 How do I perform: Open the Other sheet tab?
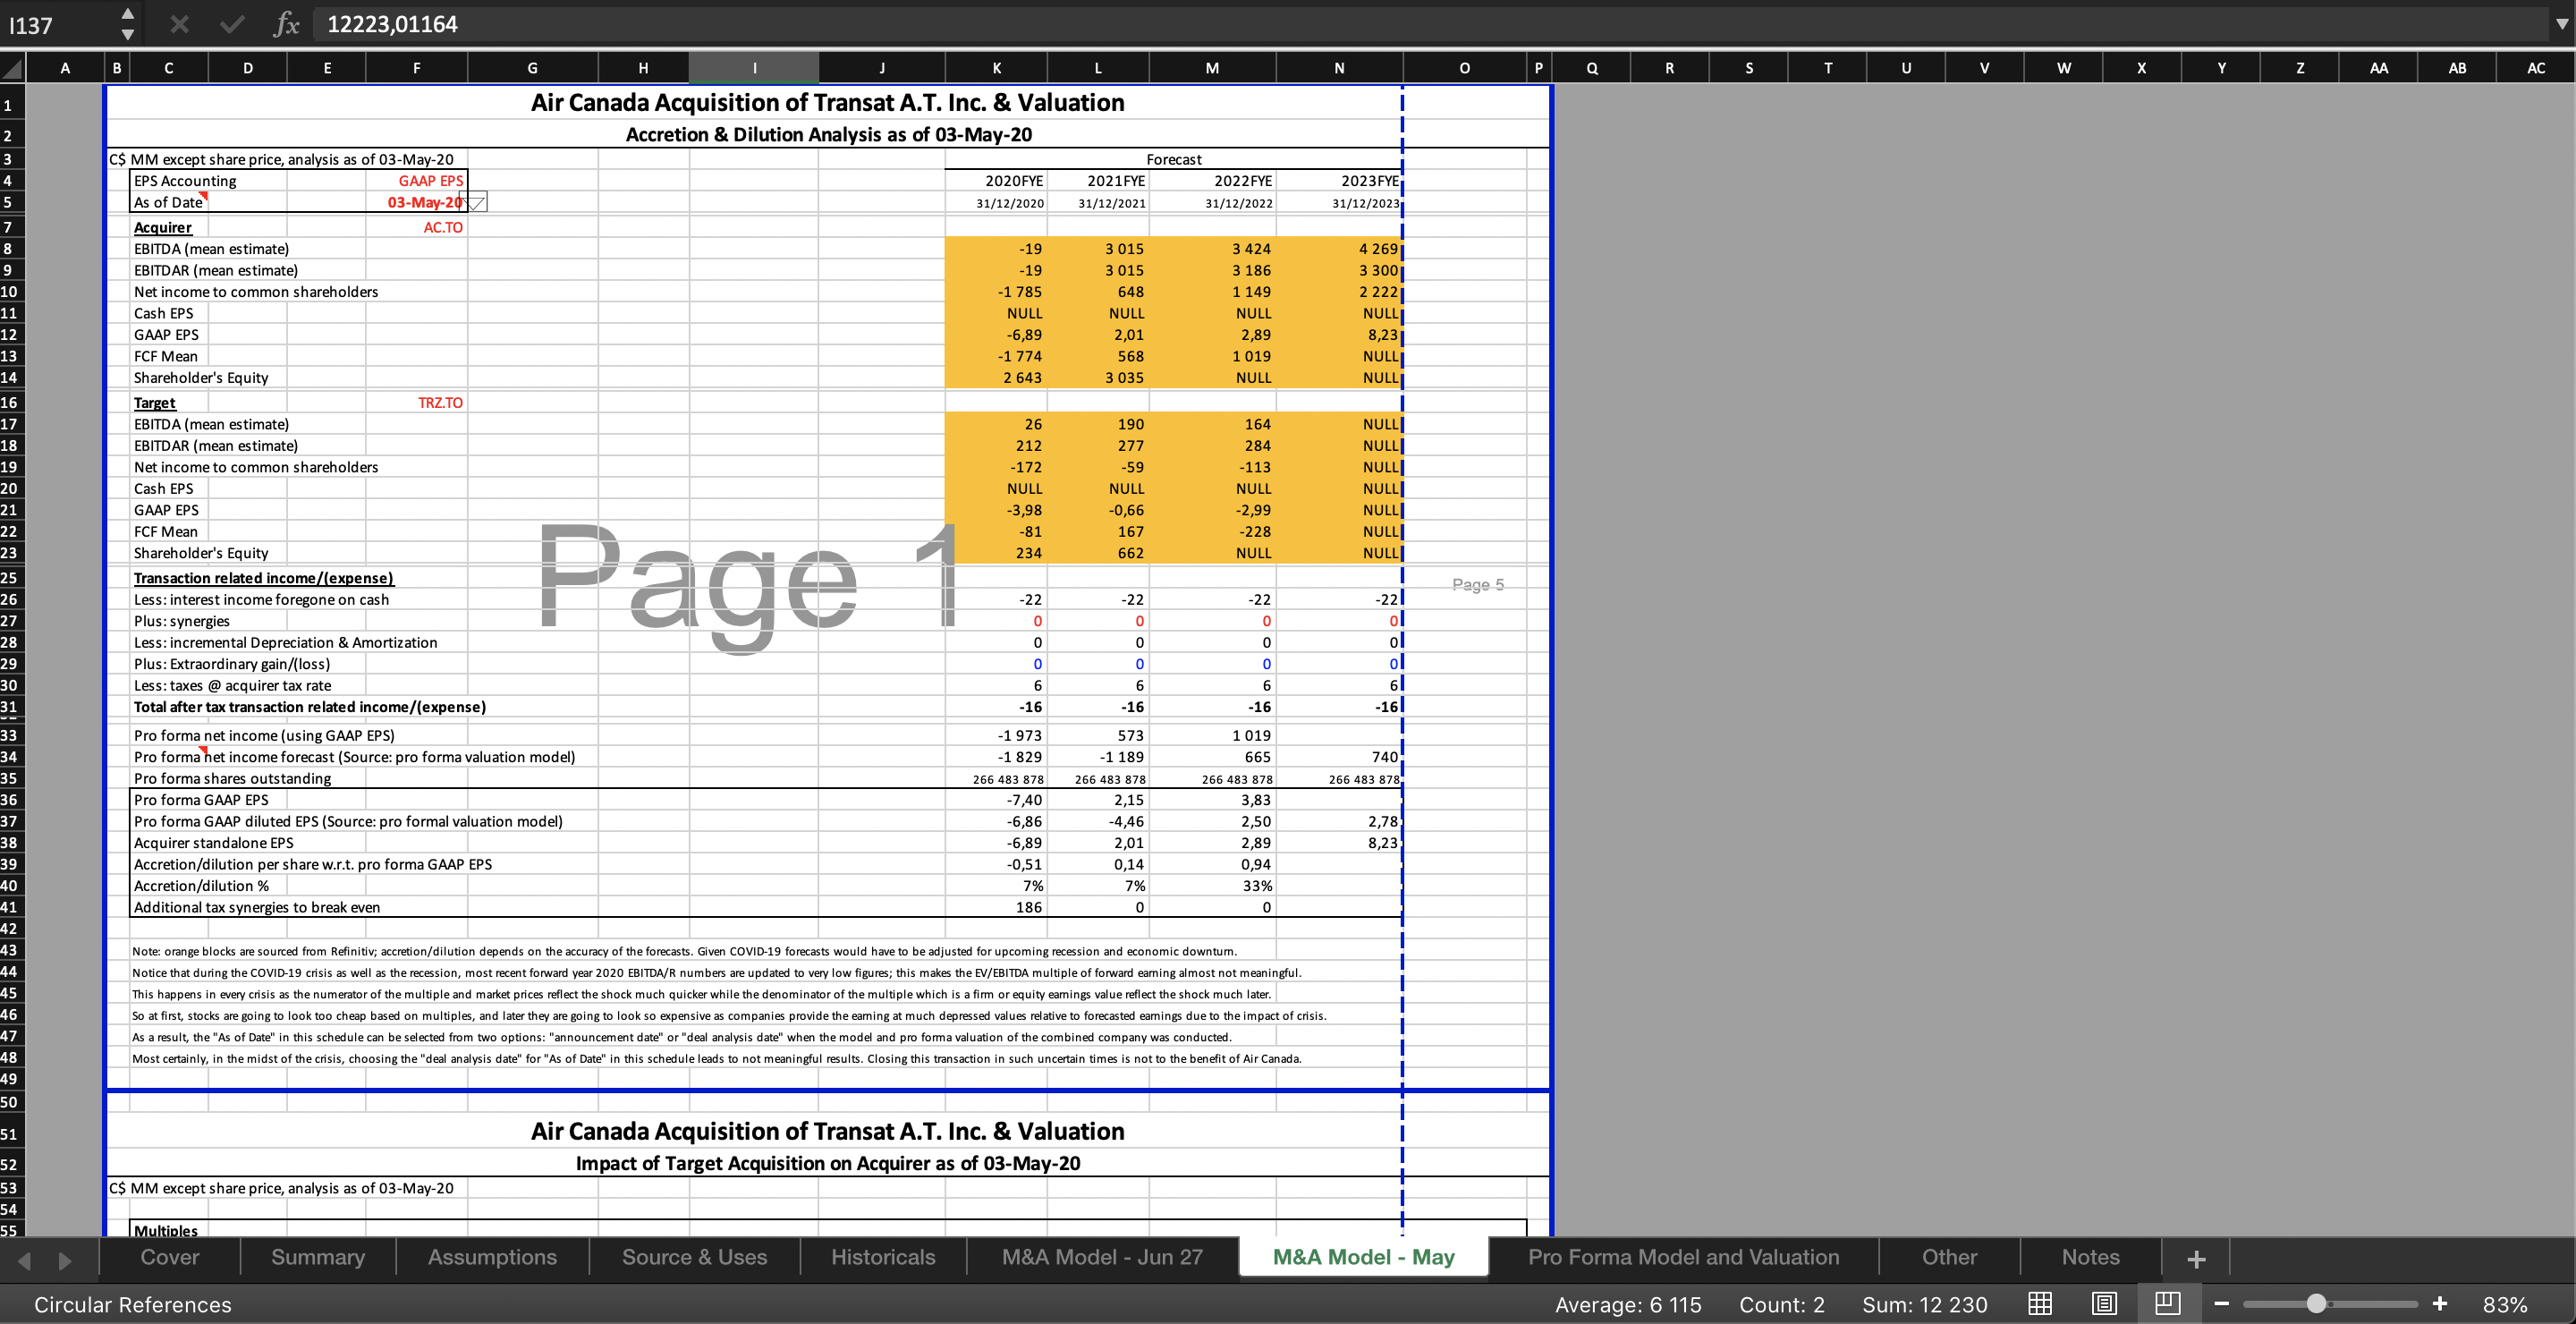pyautogui.click(x=1949, y=1257)
